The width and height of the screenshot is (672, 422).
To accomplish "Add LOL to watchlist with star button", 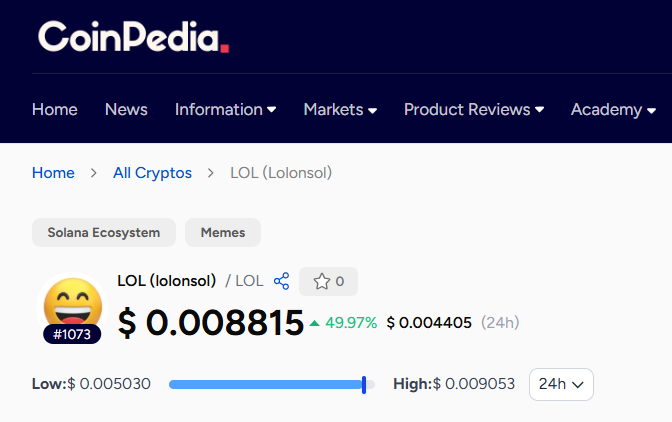I will pyautogui.click(x=328, y=281).
